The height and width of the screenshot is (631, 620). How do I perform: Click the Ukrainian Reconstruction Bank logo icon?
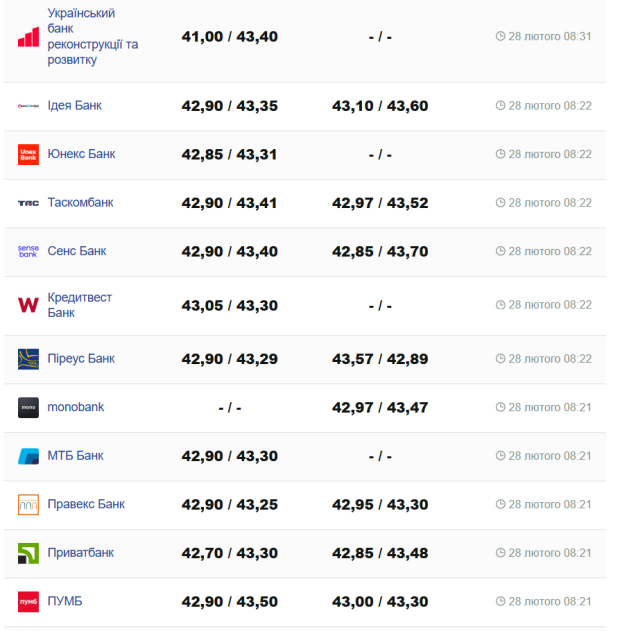pyautogui.click(x=28, y=37)
